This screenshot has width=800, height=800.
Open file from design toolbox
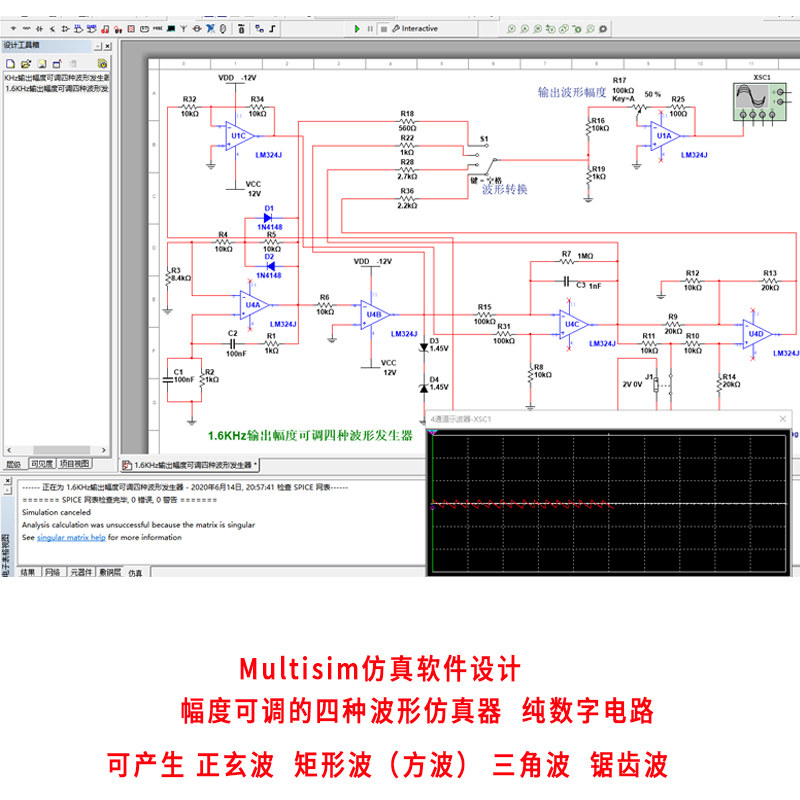coord(26,64)
